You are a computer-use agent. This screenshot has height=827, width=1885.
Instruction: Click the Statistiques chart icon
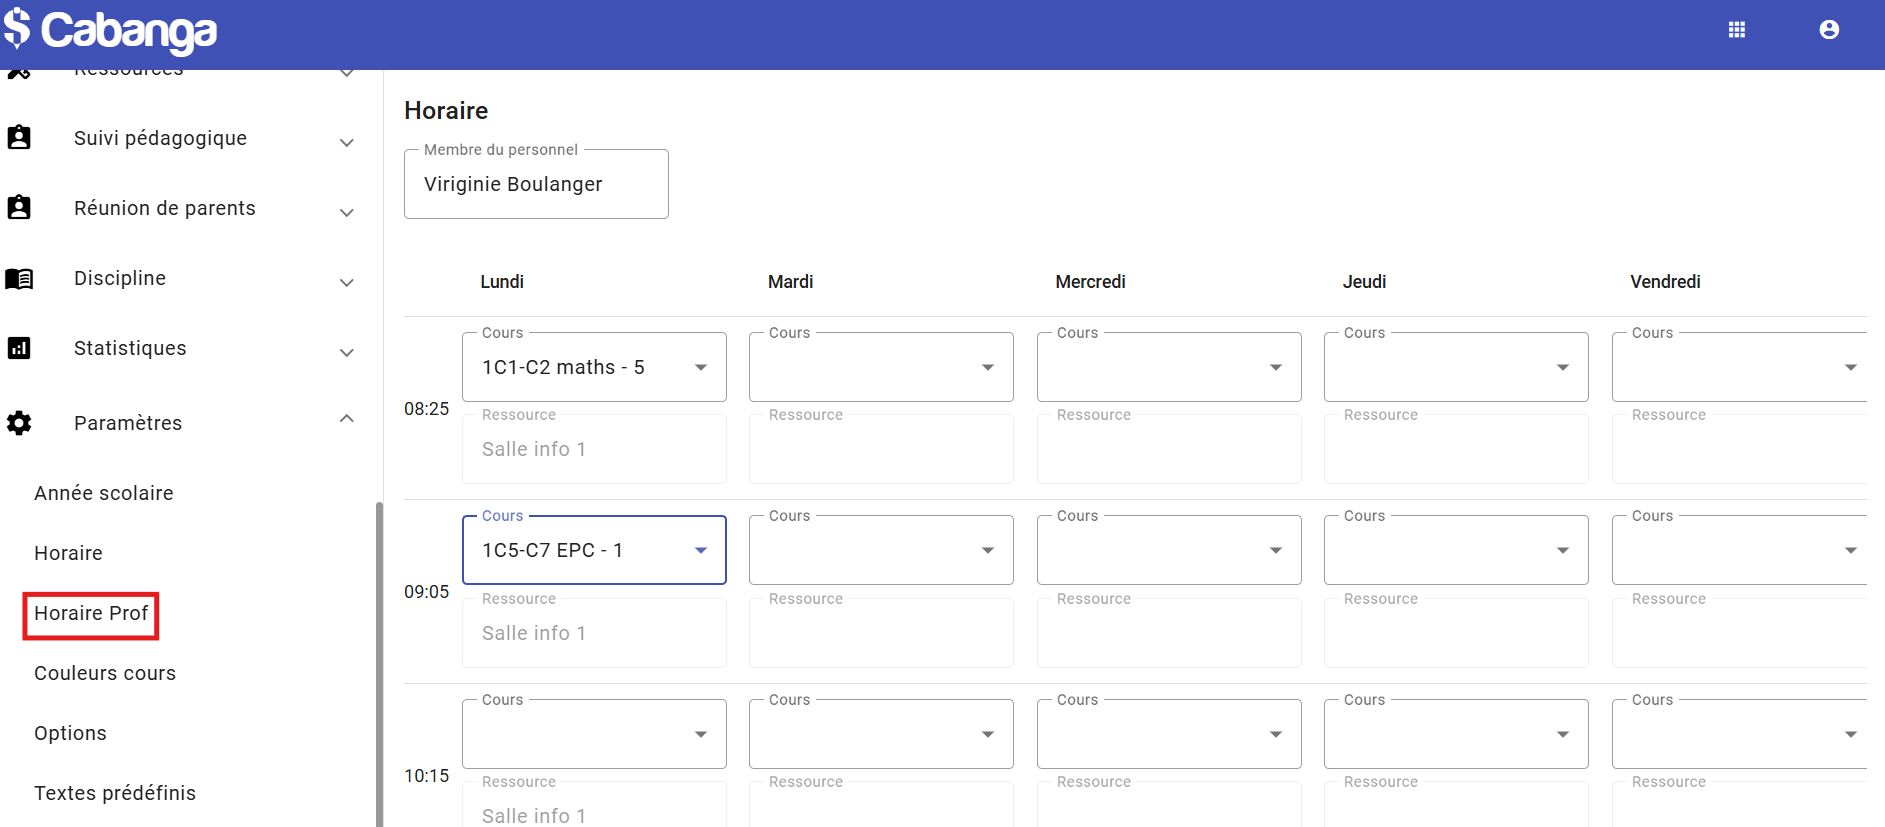click(19, 348)
